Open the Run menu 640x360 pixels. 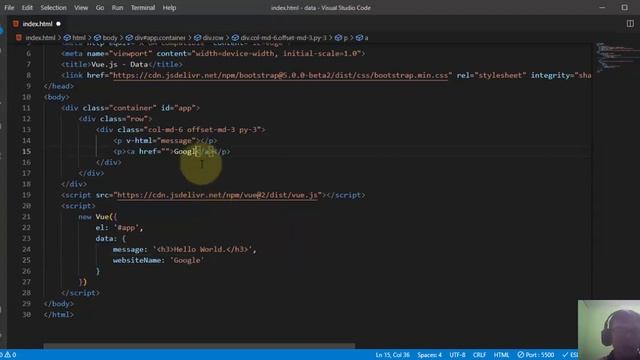tap(117, 8)
